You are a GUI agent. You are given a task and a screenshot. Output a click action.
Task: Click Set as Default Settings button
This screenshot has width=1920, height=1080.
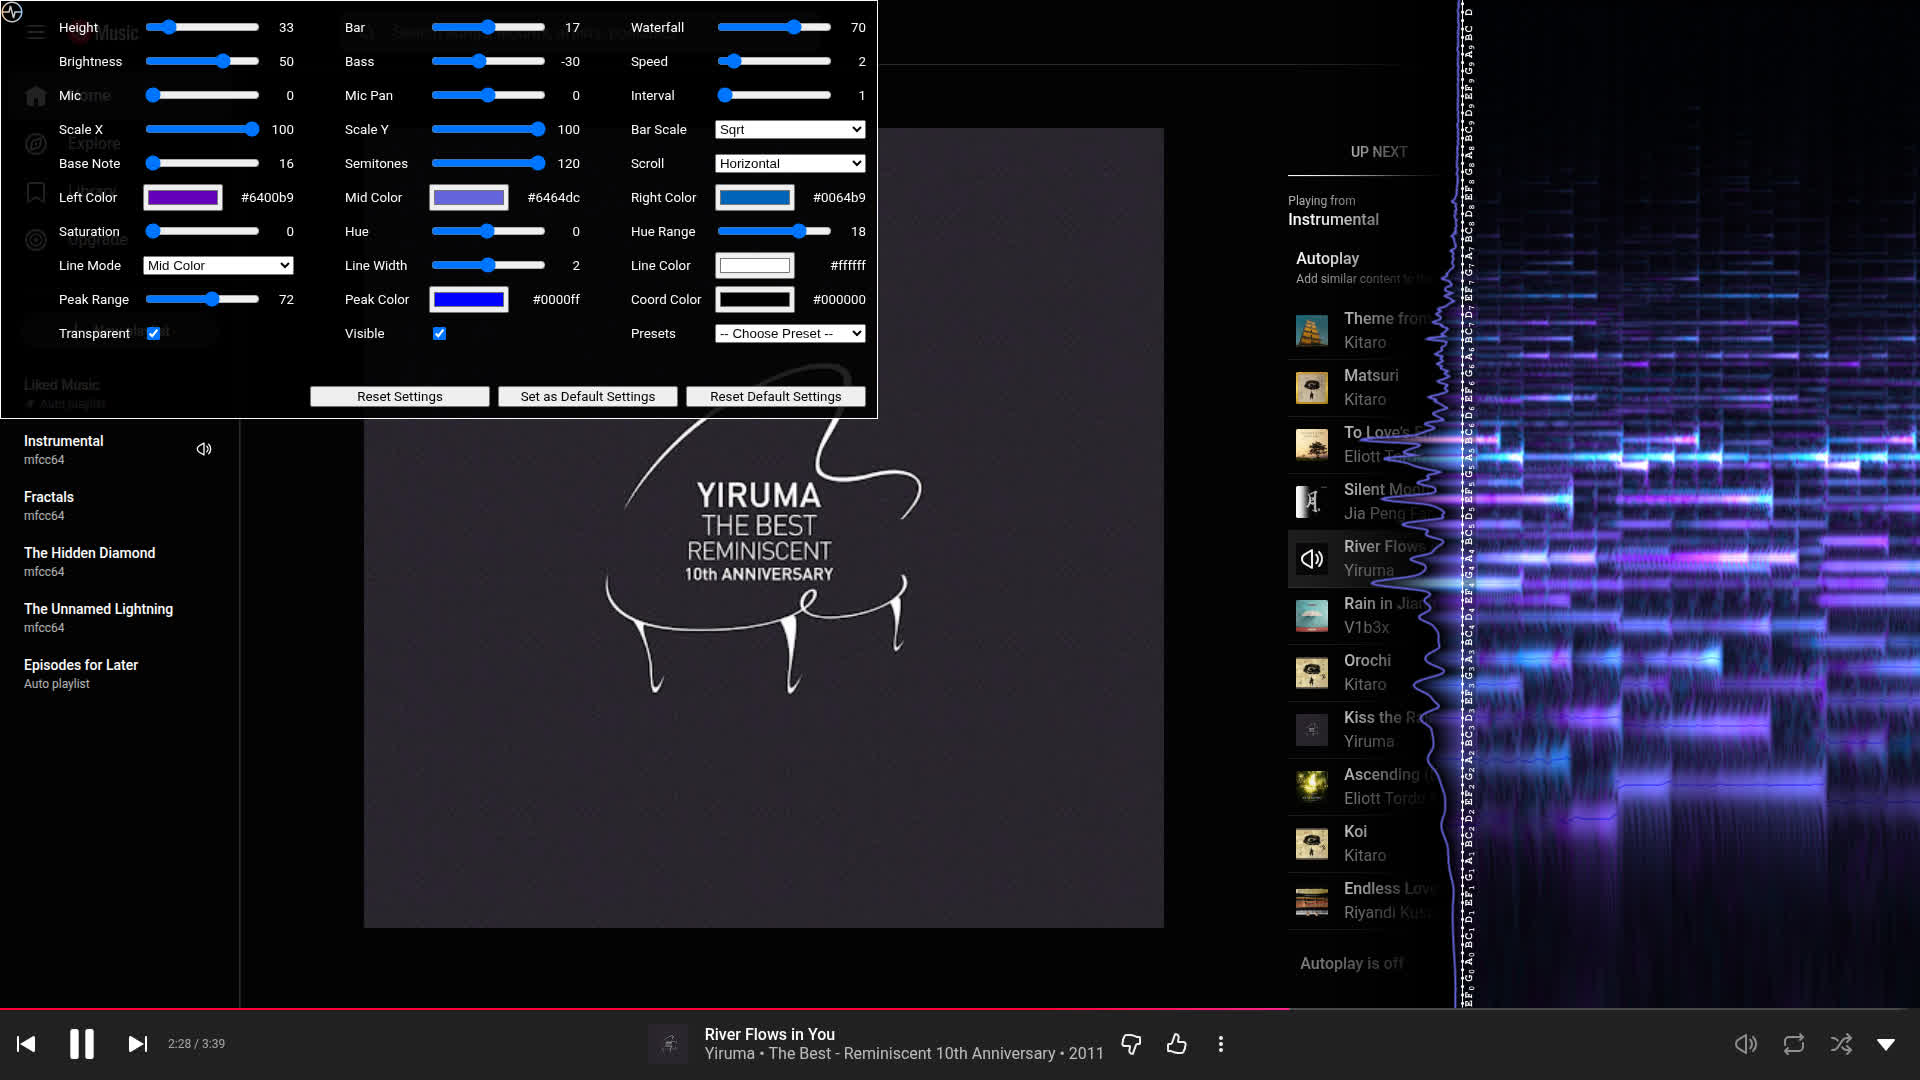click(588, 397)
